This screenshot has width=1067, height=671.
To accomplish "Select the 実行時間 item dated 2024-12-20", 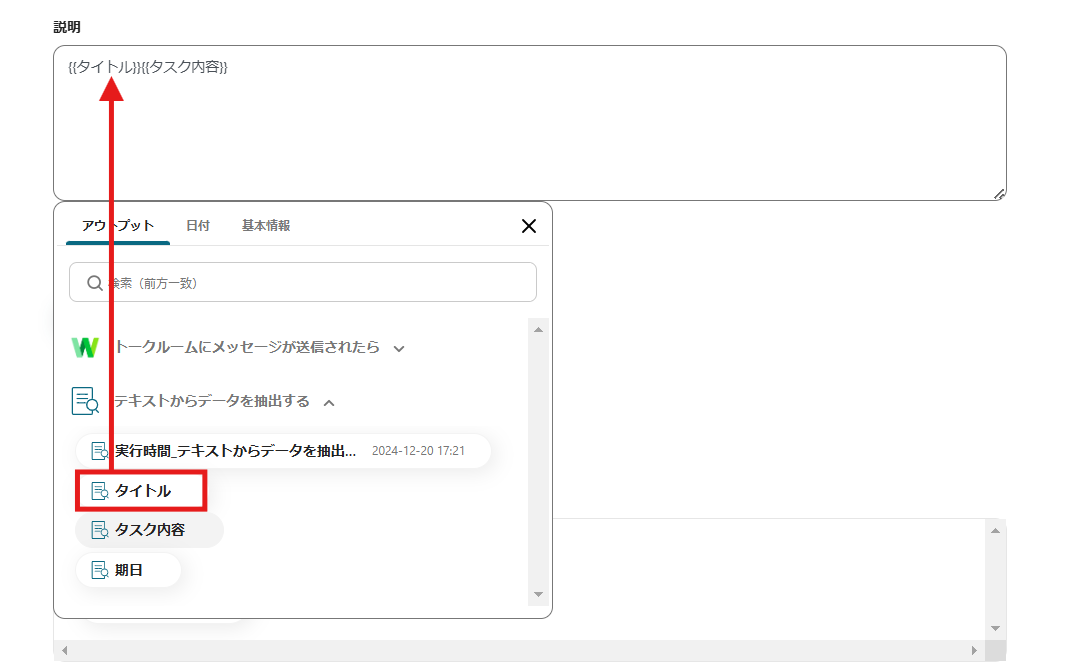I will click(x=250, y=450).
